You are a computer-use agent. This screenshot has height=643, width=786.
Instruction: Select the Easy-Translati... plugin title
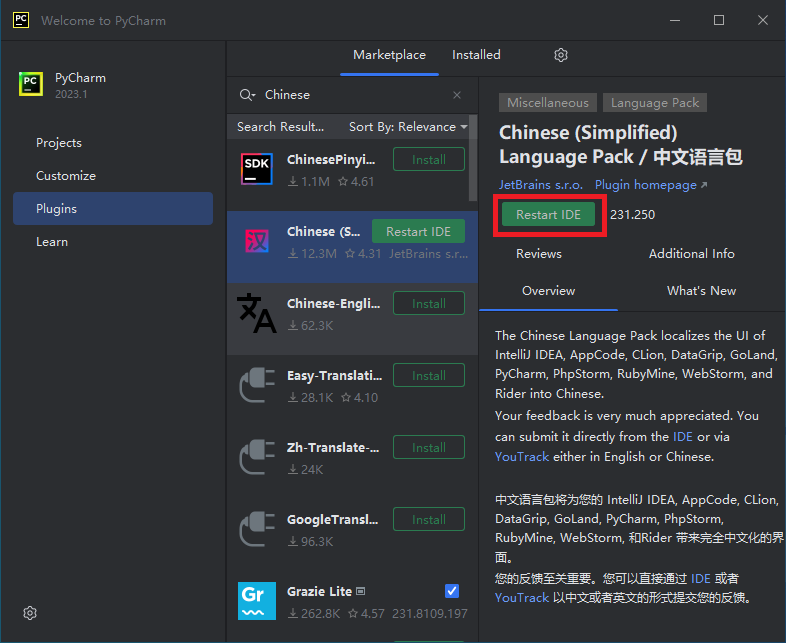(x=334, y=375)
